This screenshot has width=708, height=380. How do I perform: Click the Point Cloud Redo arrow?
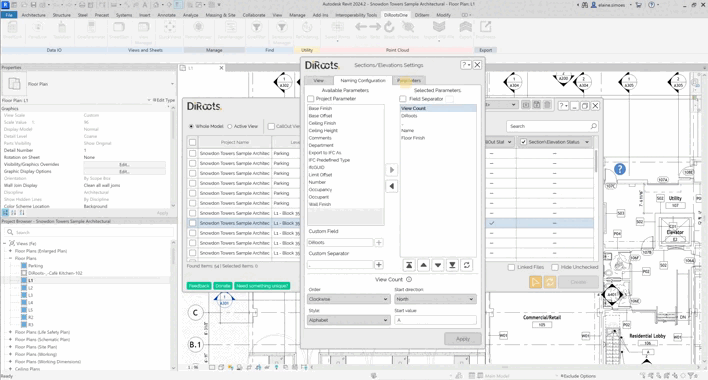pyautogui.click(x=375, y=30)
